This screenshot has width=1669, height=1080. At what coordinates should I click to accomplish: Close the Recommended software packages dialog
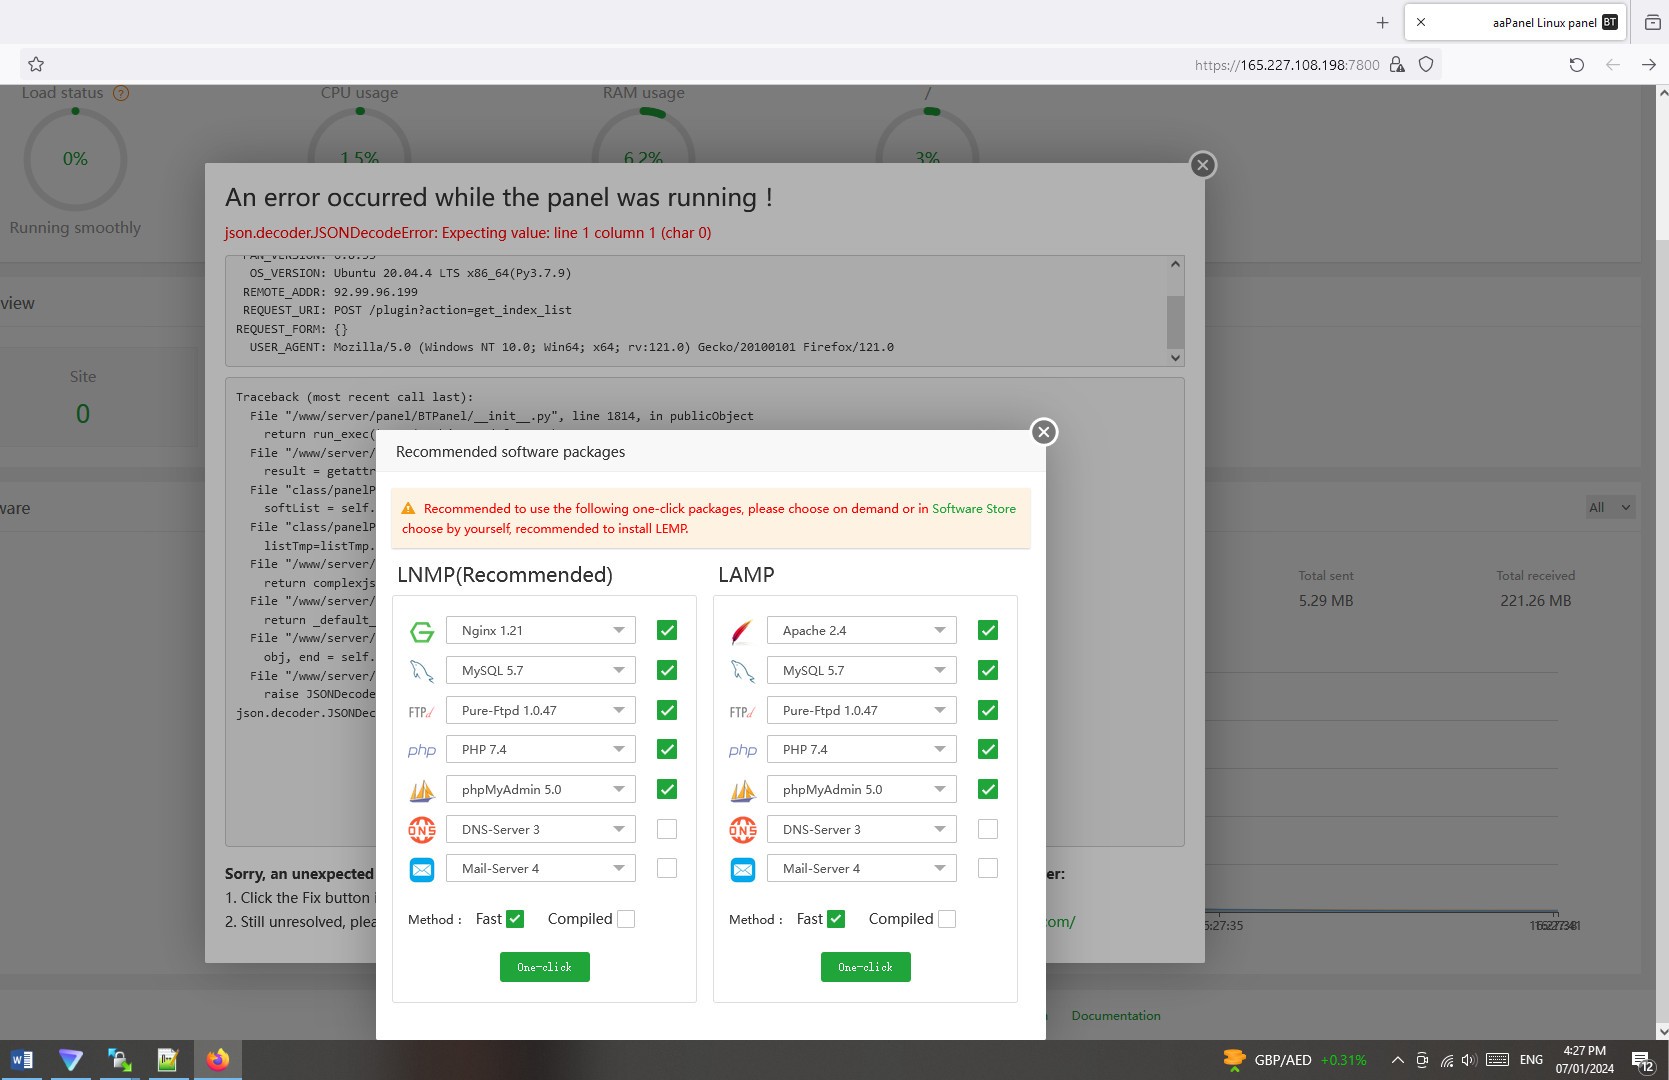pyautogui.click(x=1044, y=432)
